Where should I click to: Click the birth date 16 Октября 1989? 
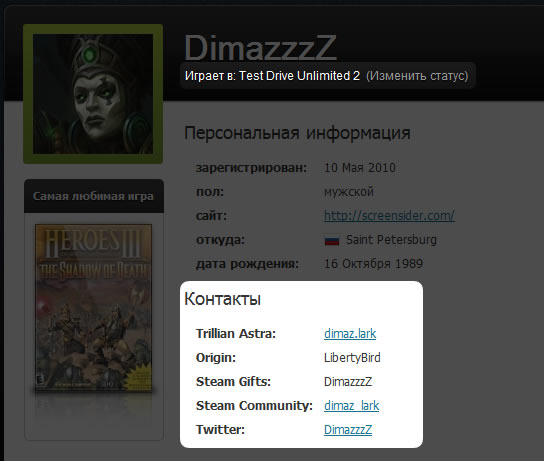click(x=373, y=264)
